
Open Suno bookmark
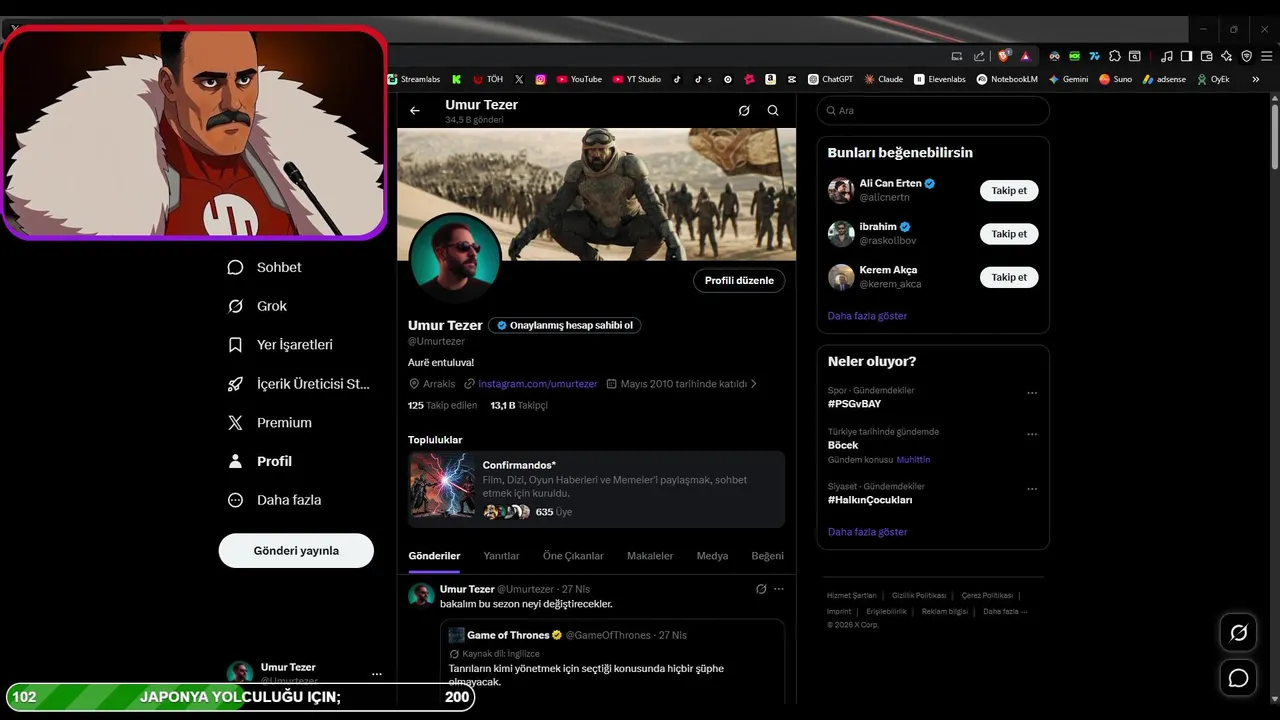(1116, 79)
